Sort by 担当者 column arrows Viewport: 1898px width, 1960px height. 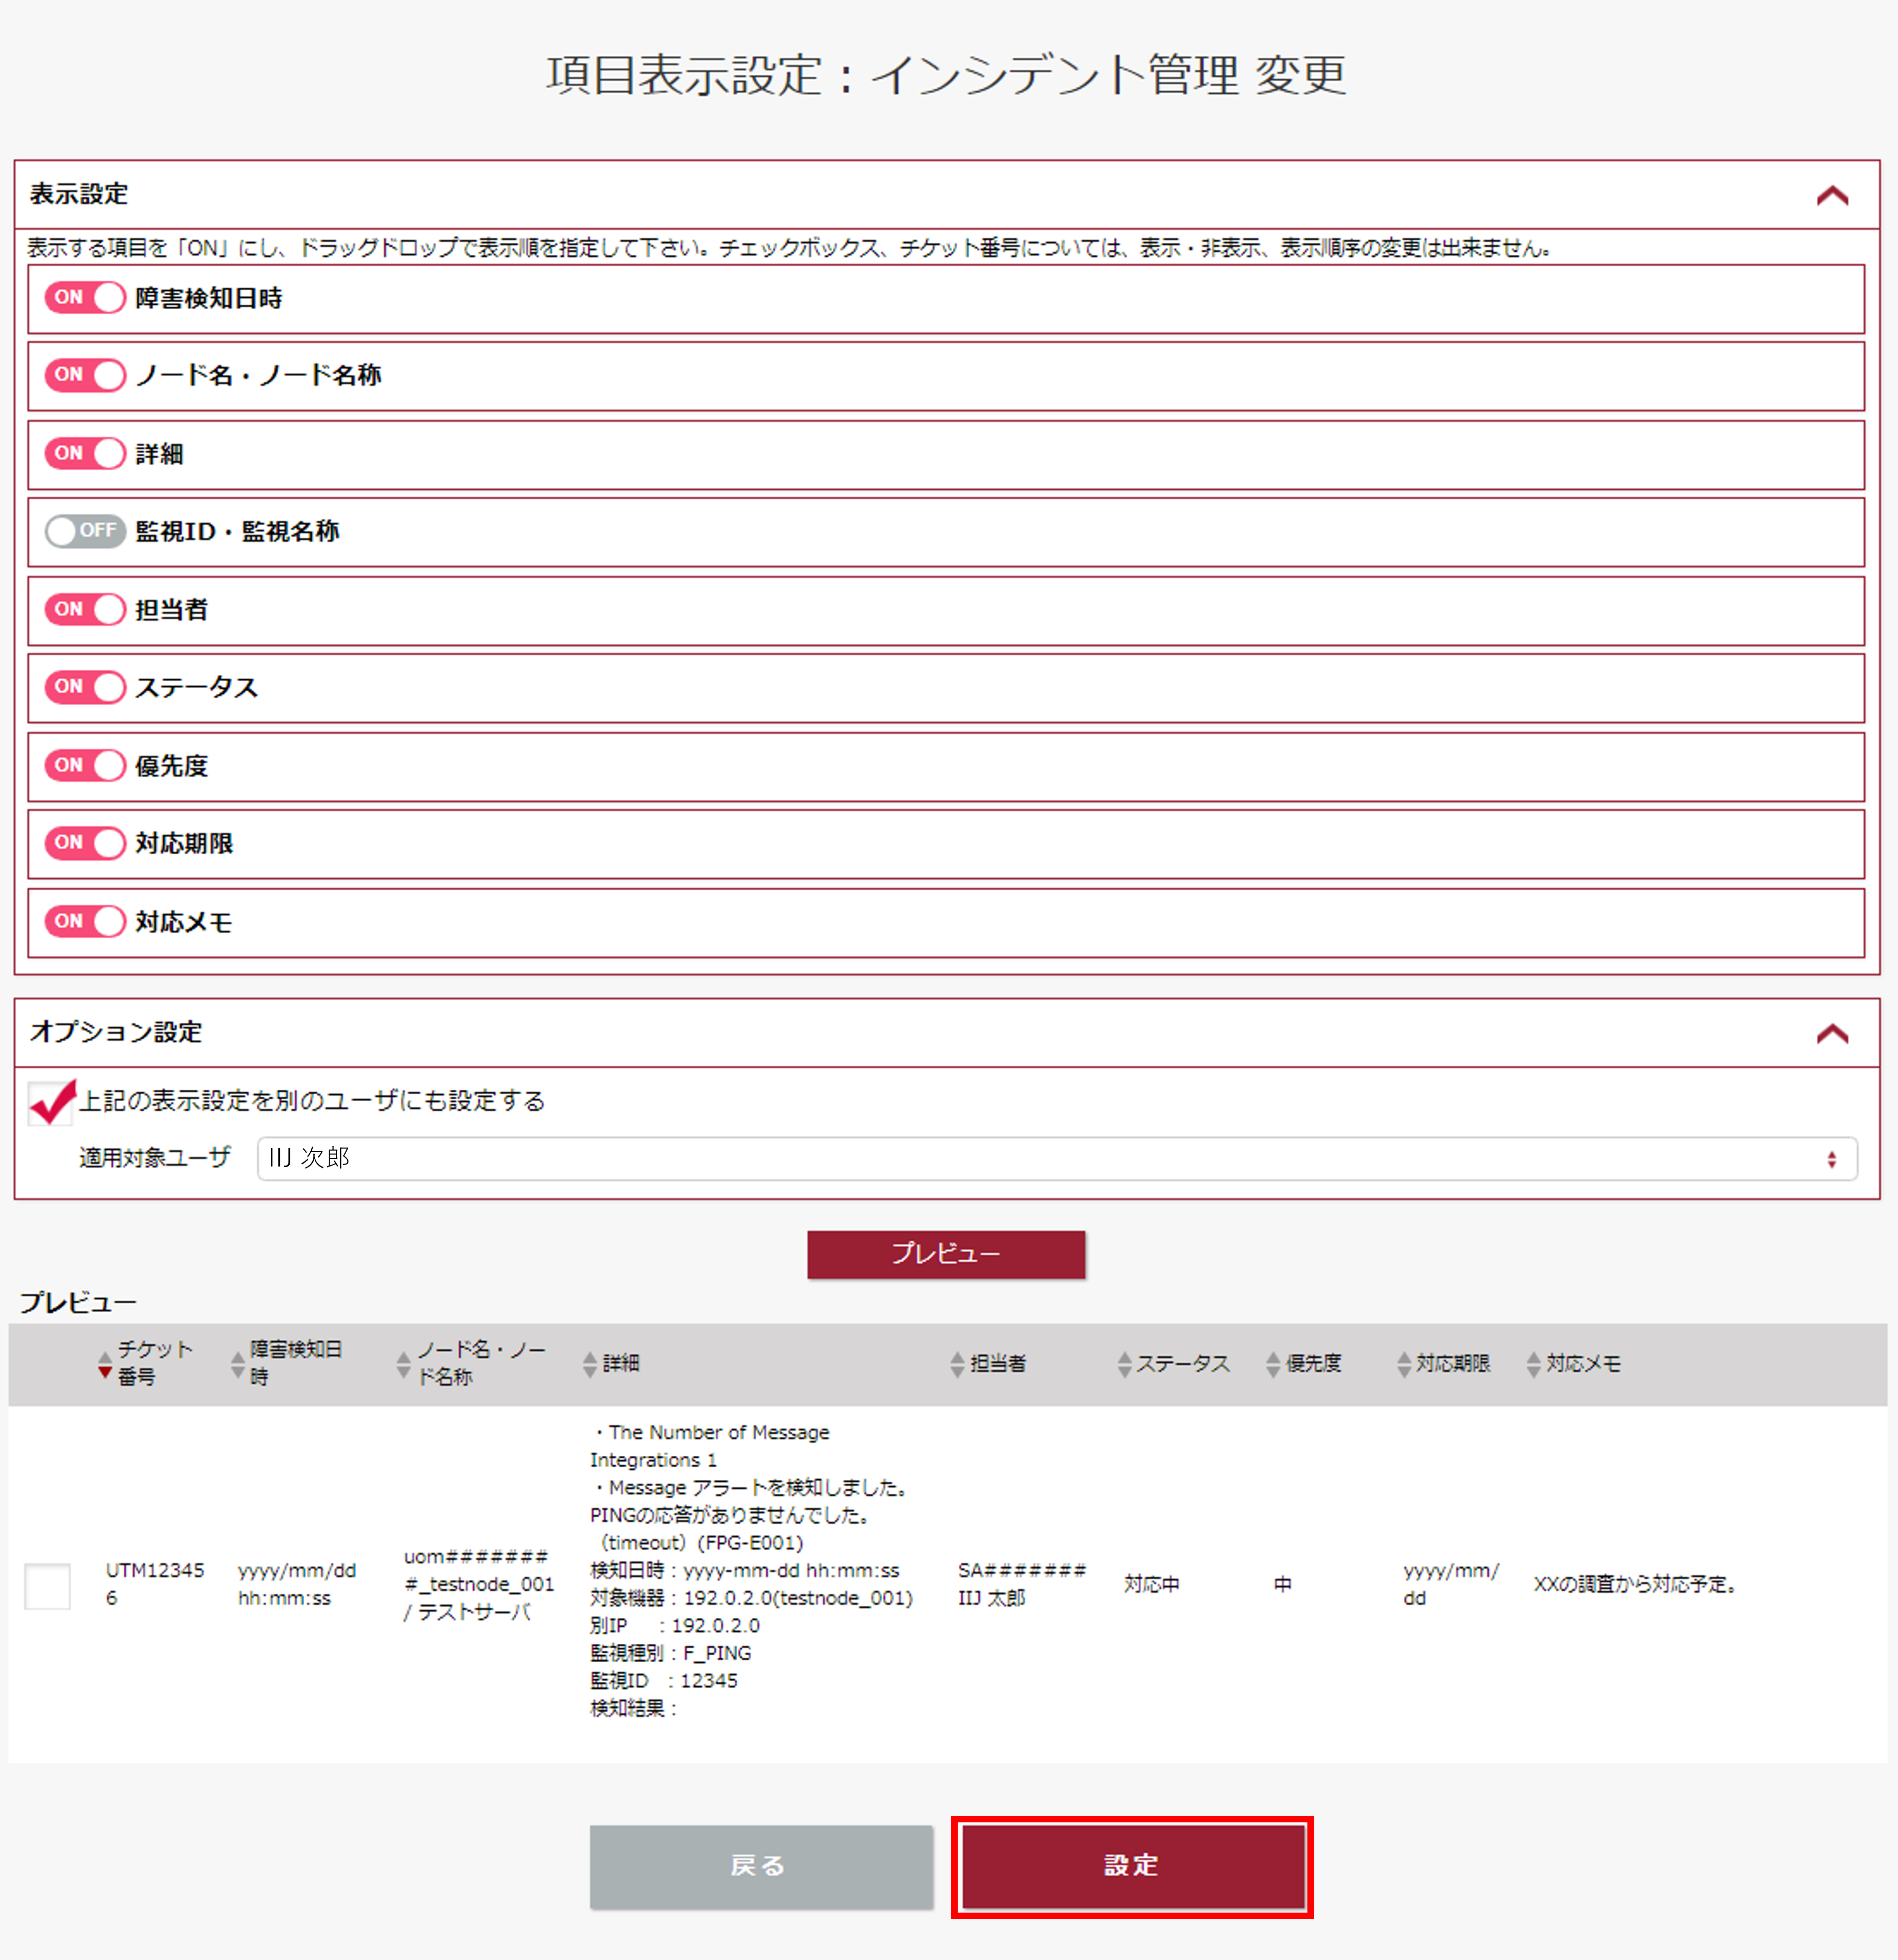pos(957,1364)
